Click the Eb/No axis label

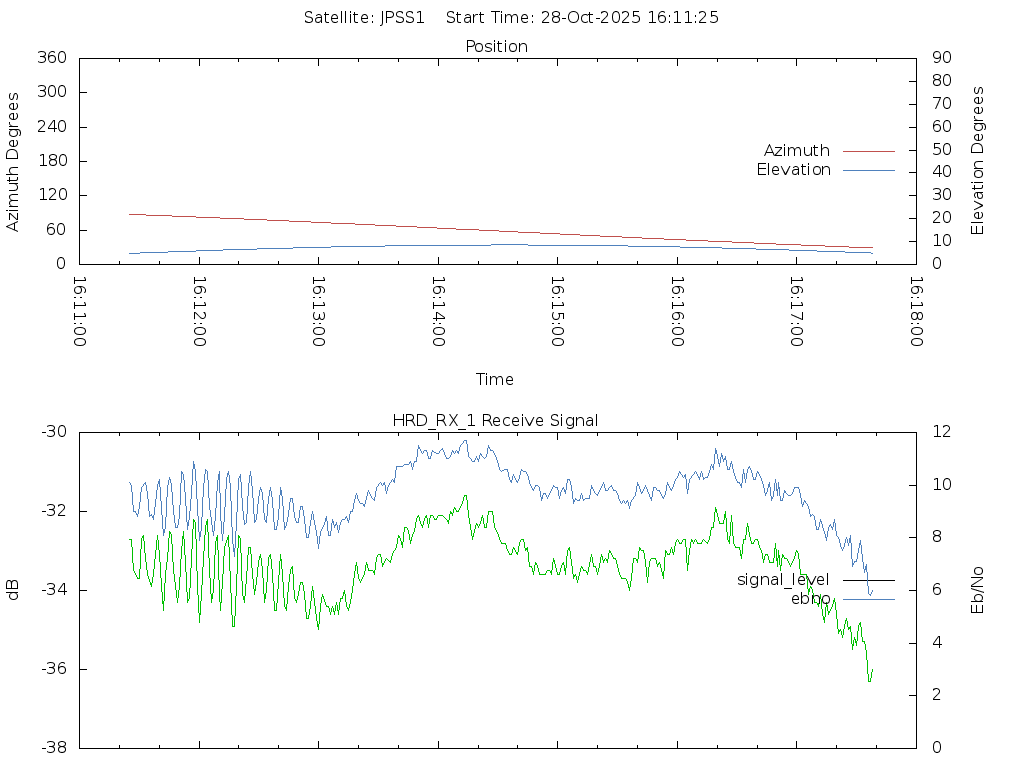[x=978, y=590]
